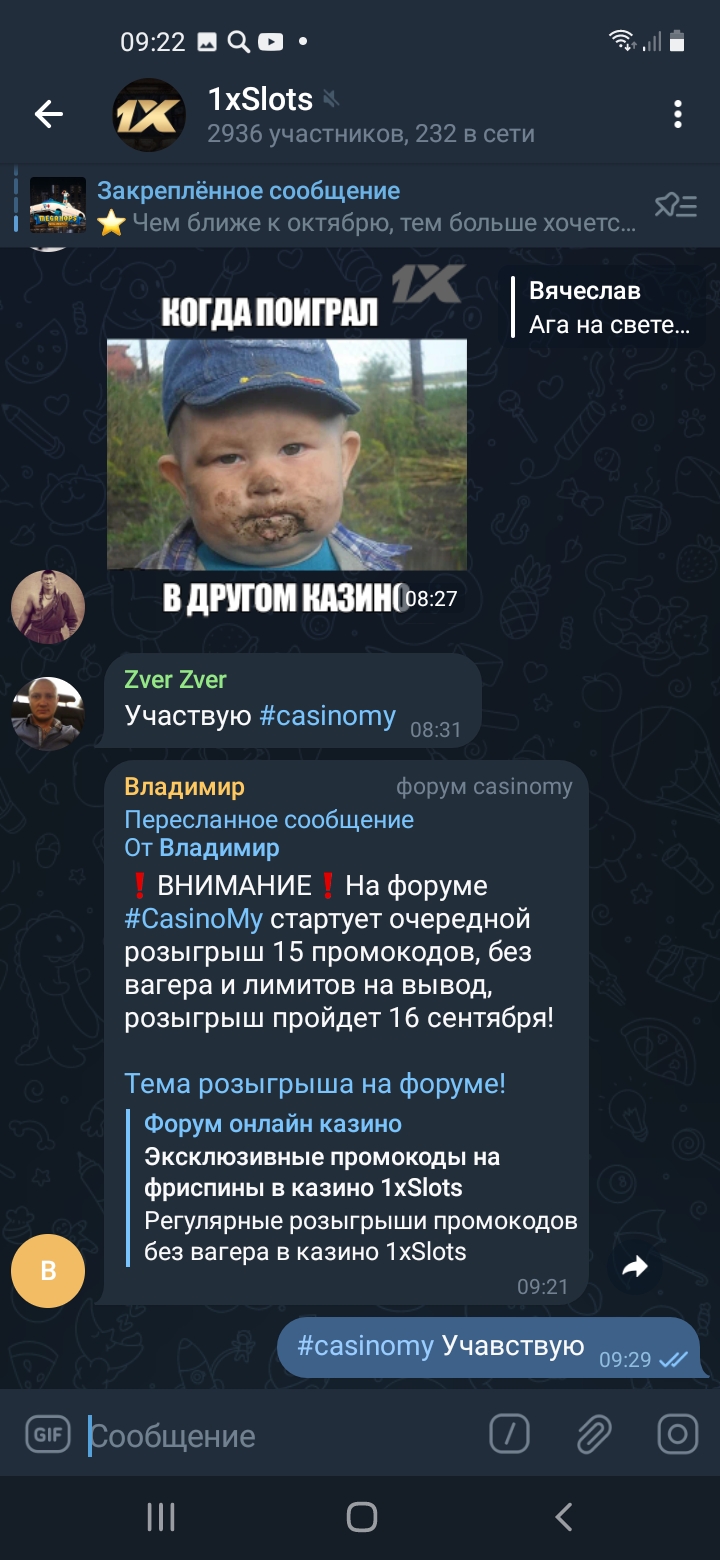Tap the paperclip attachment icon

pos(594,1436)
